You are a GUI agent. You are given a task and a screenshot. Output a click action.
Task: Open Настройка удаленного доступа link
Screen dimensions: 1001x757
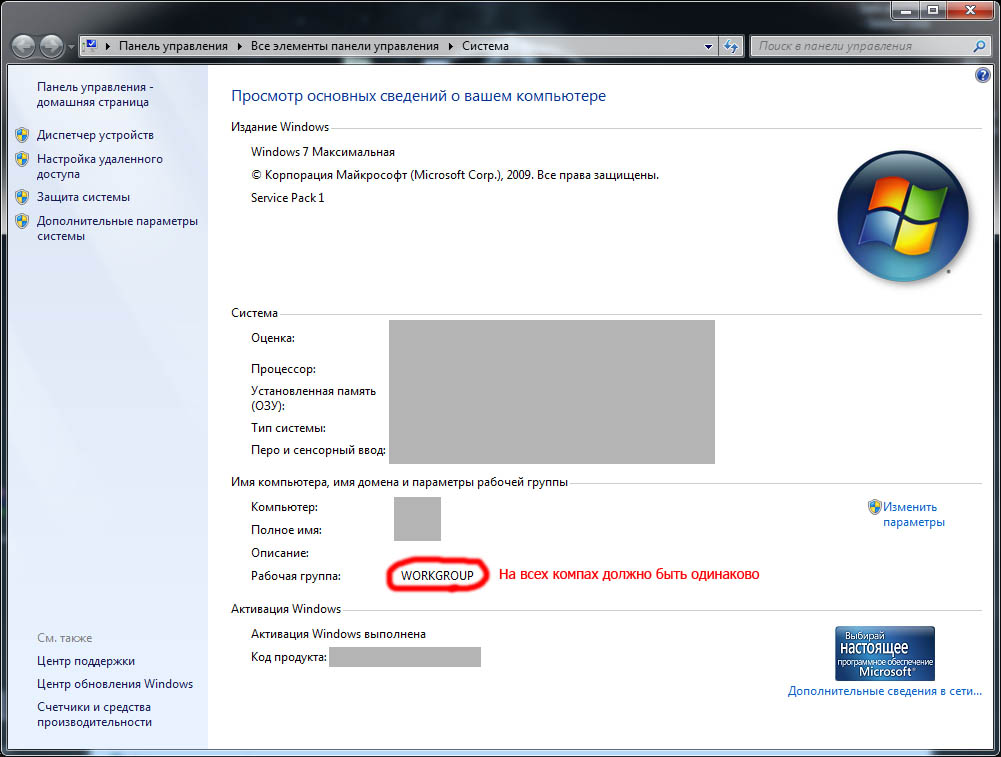pyautogui.click(x=100, y=166)
